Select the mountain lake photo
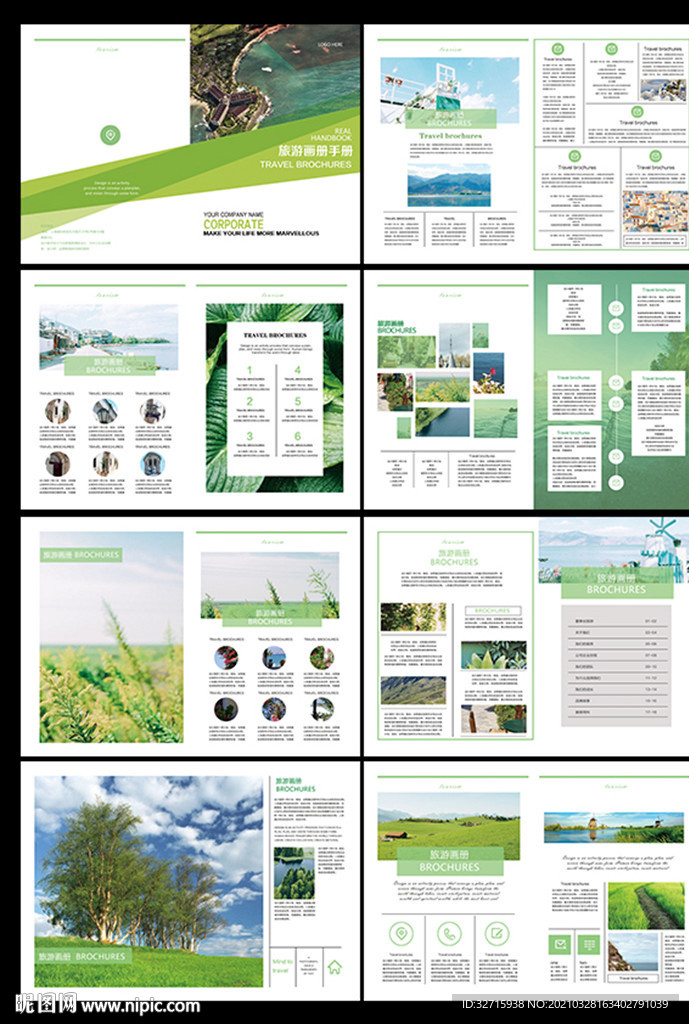Screen dimensions: 689x1024 point(449,185)
